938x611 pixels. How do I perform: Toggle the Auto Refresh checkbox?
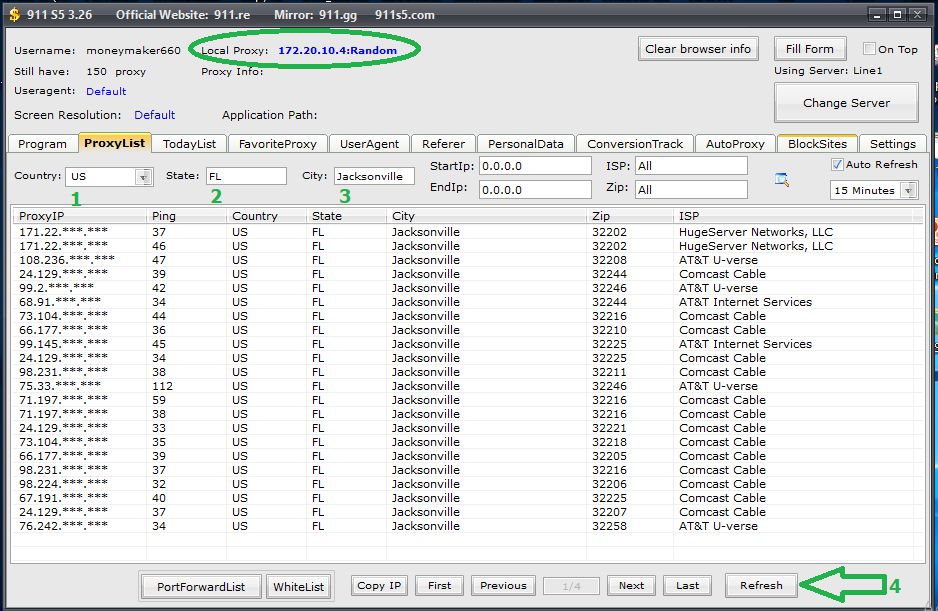click(837, 164)
